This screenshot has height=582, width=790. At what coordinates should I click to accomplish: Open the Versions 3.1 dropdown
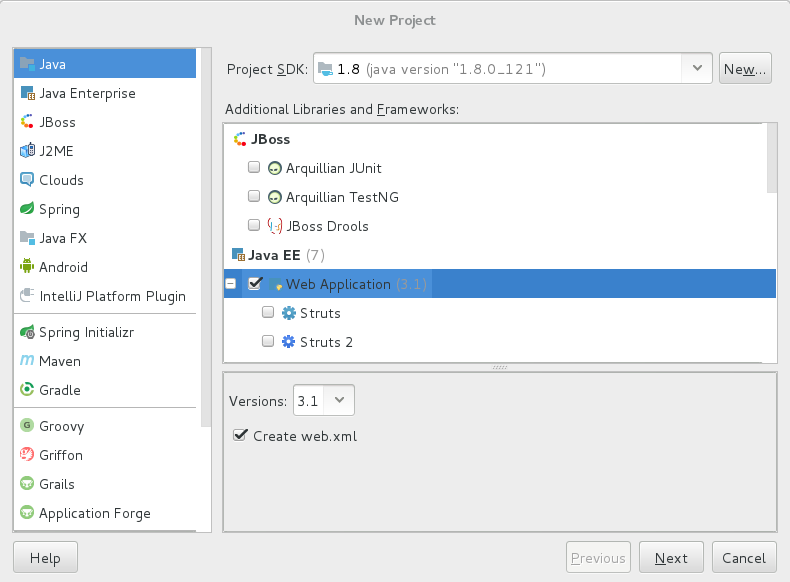click(x=324, y=401)
